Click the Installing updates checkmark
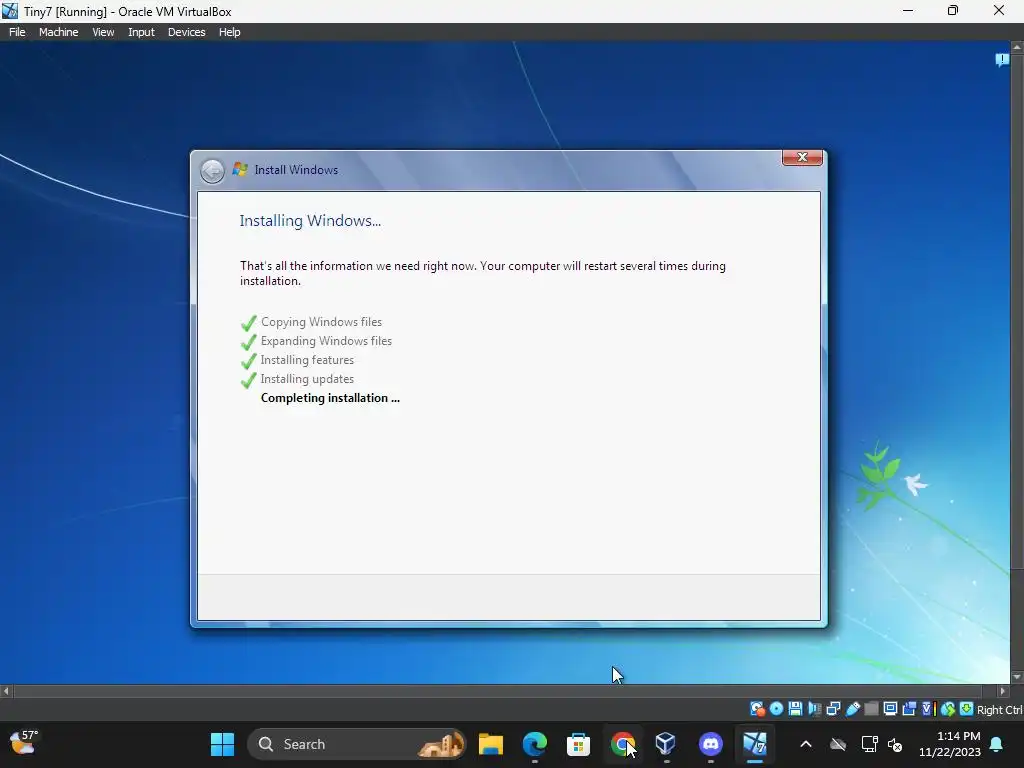This screenshot has height=768, width=1024. tap(248, 379)
